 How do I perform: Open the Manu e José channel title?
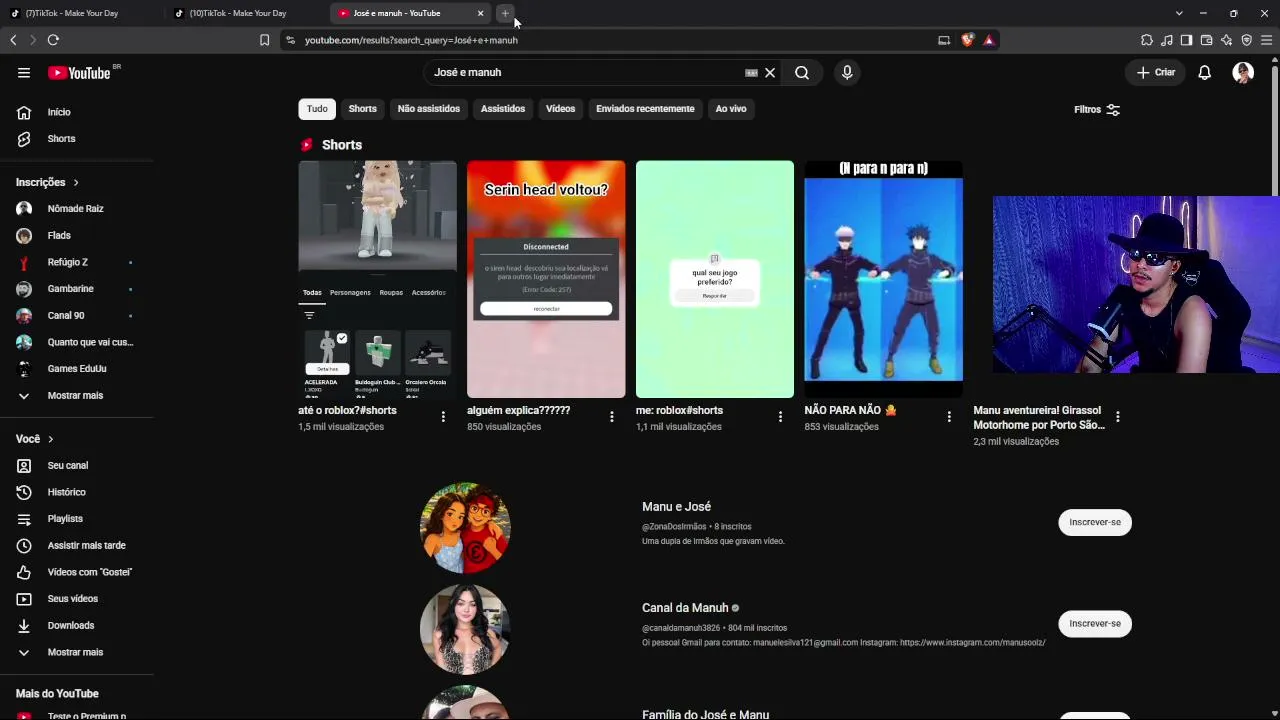[677, 507]
